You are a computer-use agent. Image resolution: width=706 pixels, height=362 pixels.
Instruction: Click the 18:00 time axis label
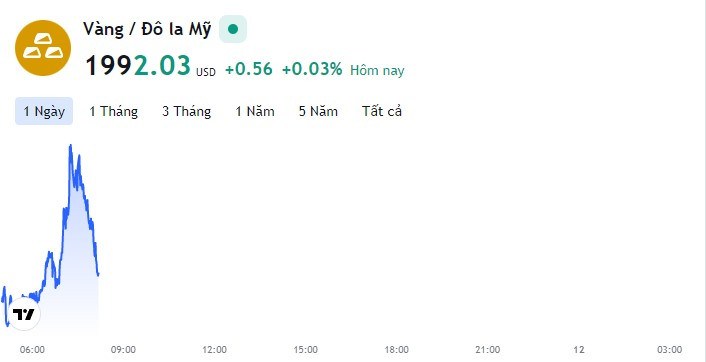pyautogui.click(x=397, y=350)
